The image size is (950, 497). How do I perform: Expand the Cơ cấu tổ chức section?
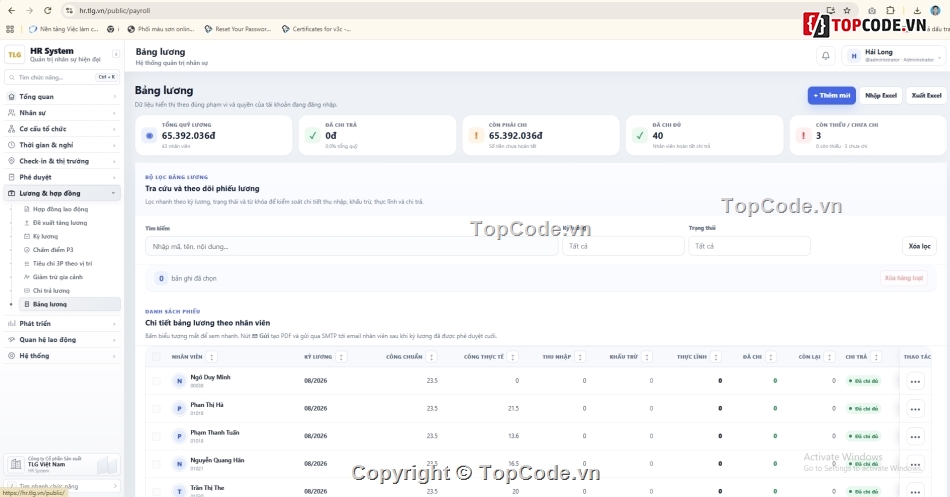pyautogui.click(x=62, y=128)
